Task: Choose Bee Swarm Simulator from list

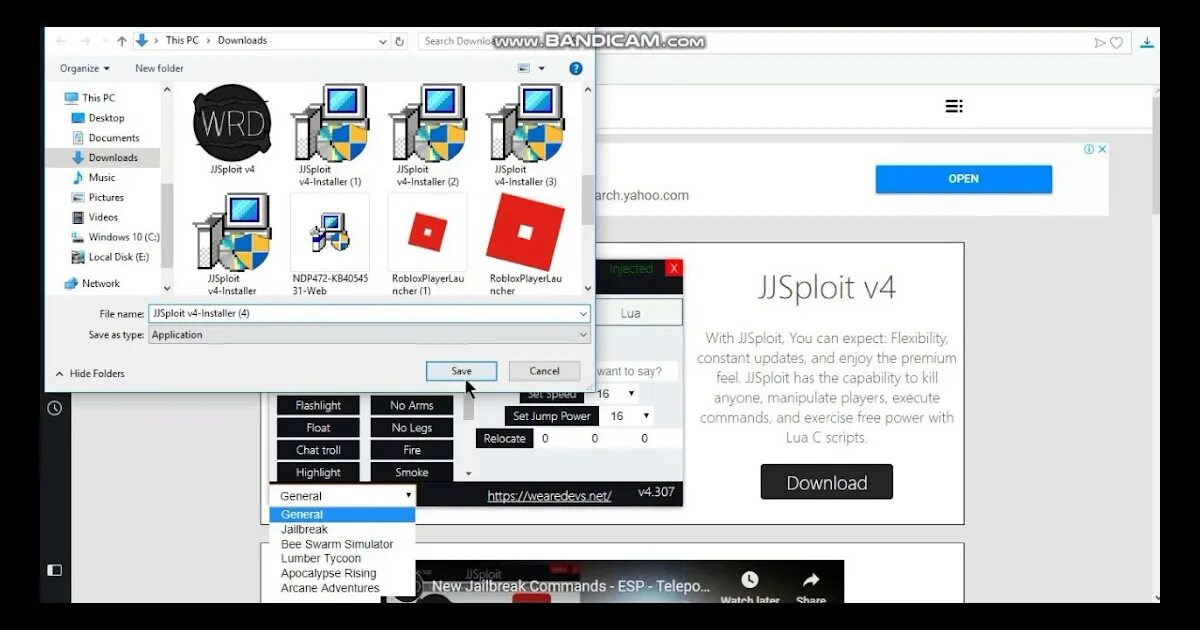Action: 337,544
